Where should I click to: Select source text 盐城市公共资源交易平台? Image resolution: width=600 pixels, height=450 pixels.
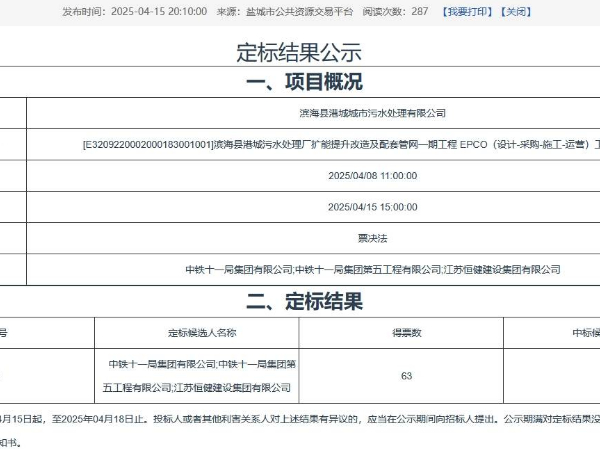pyautogui.click(x=299, y=12)
